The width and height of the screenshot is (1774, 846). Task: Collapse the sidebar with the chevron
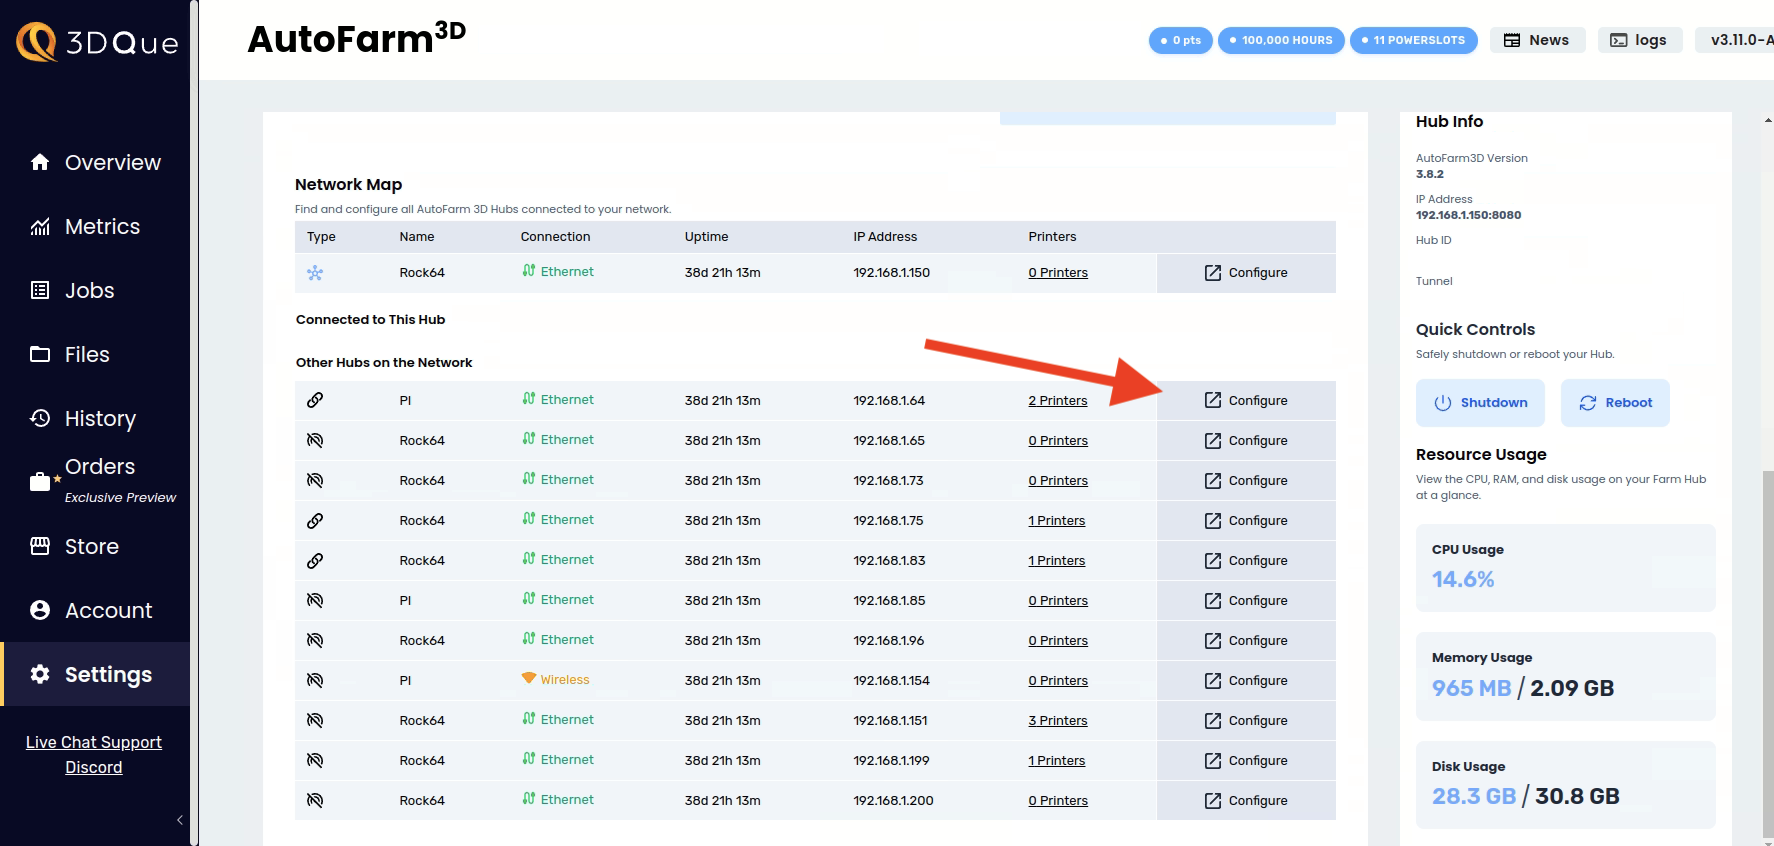180,820
